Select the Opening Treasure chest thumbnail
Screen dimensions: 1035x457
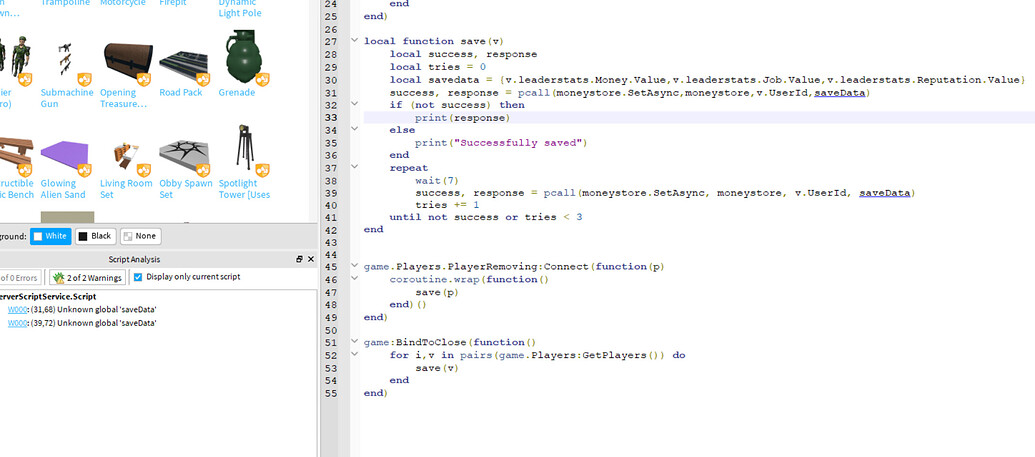[x=127, y=61]
